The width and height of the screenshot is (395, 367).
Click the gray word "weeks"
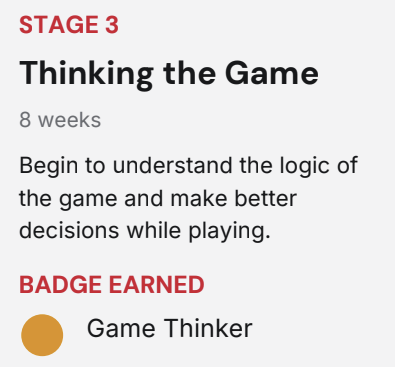69,120
